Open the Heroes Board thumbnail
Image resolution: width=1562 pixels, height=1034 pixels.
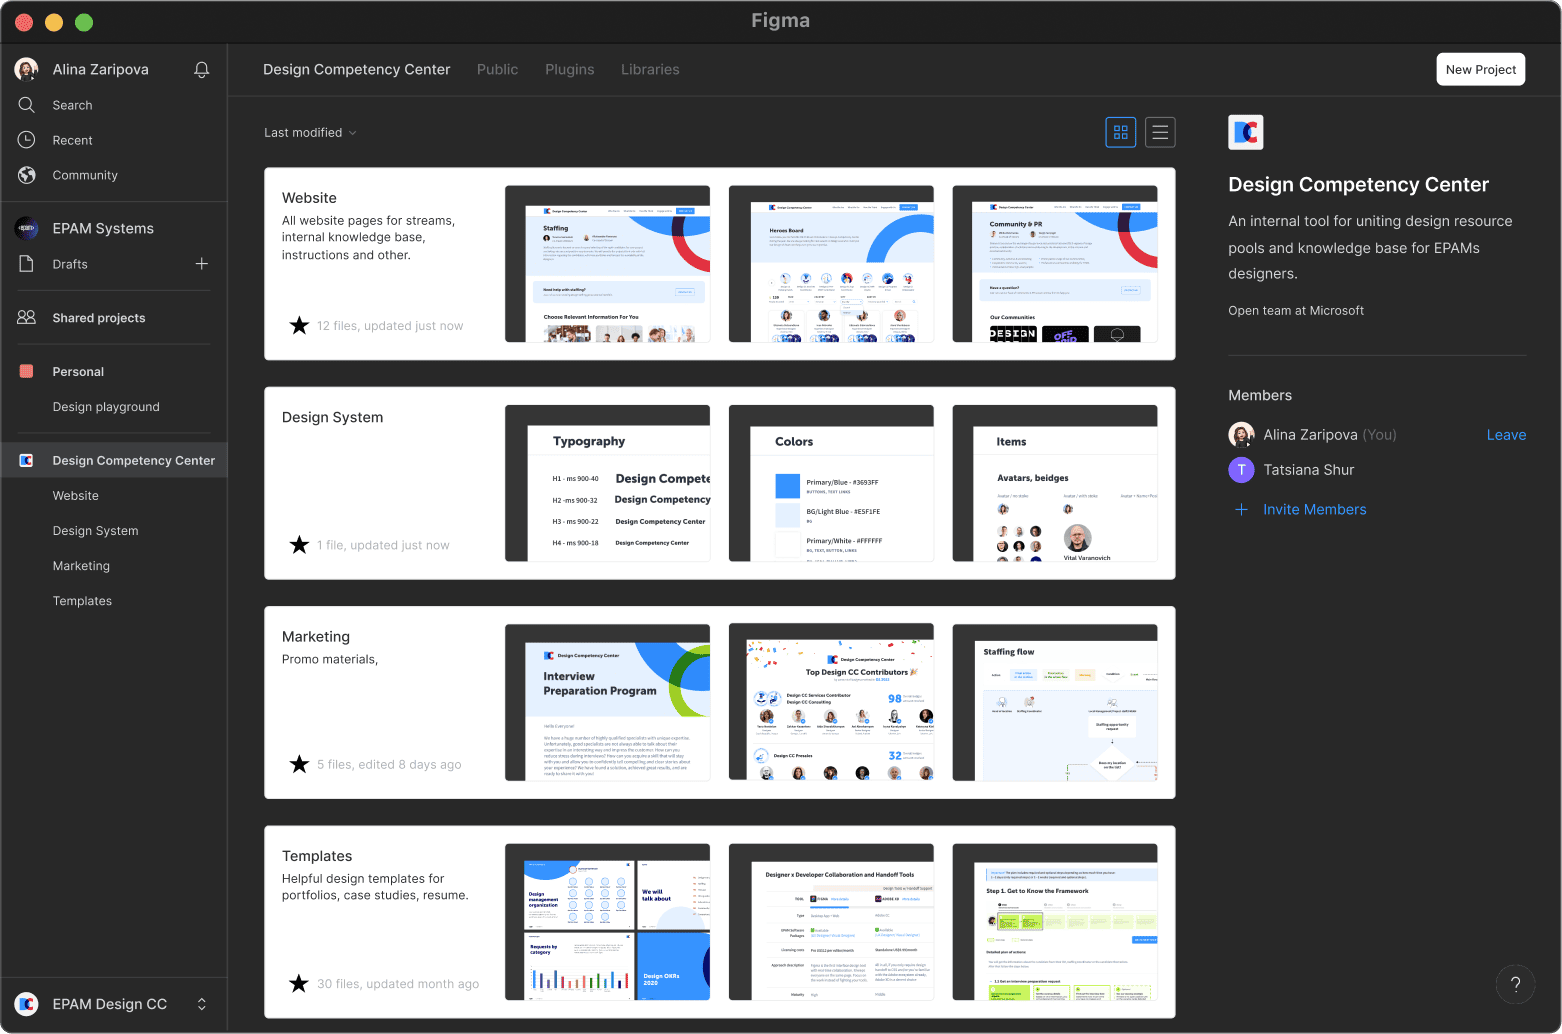(x=831, y=264)
